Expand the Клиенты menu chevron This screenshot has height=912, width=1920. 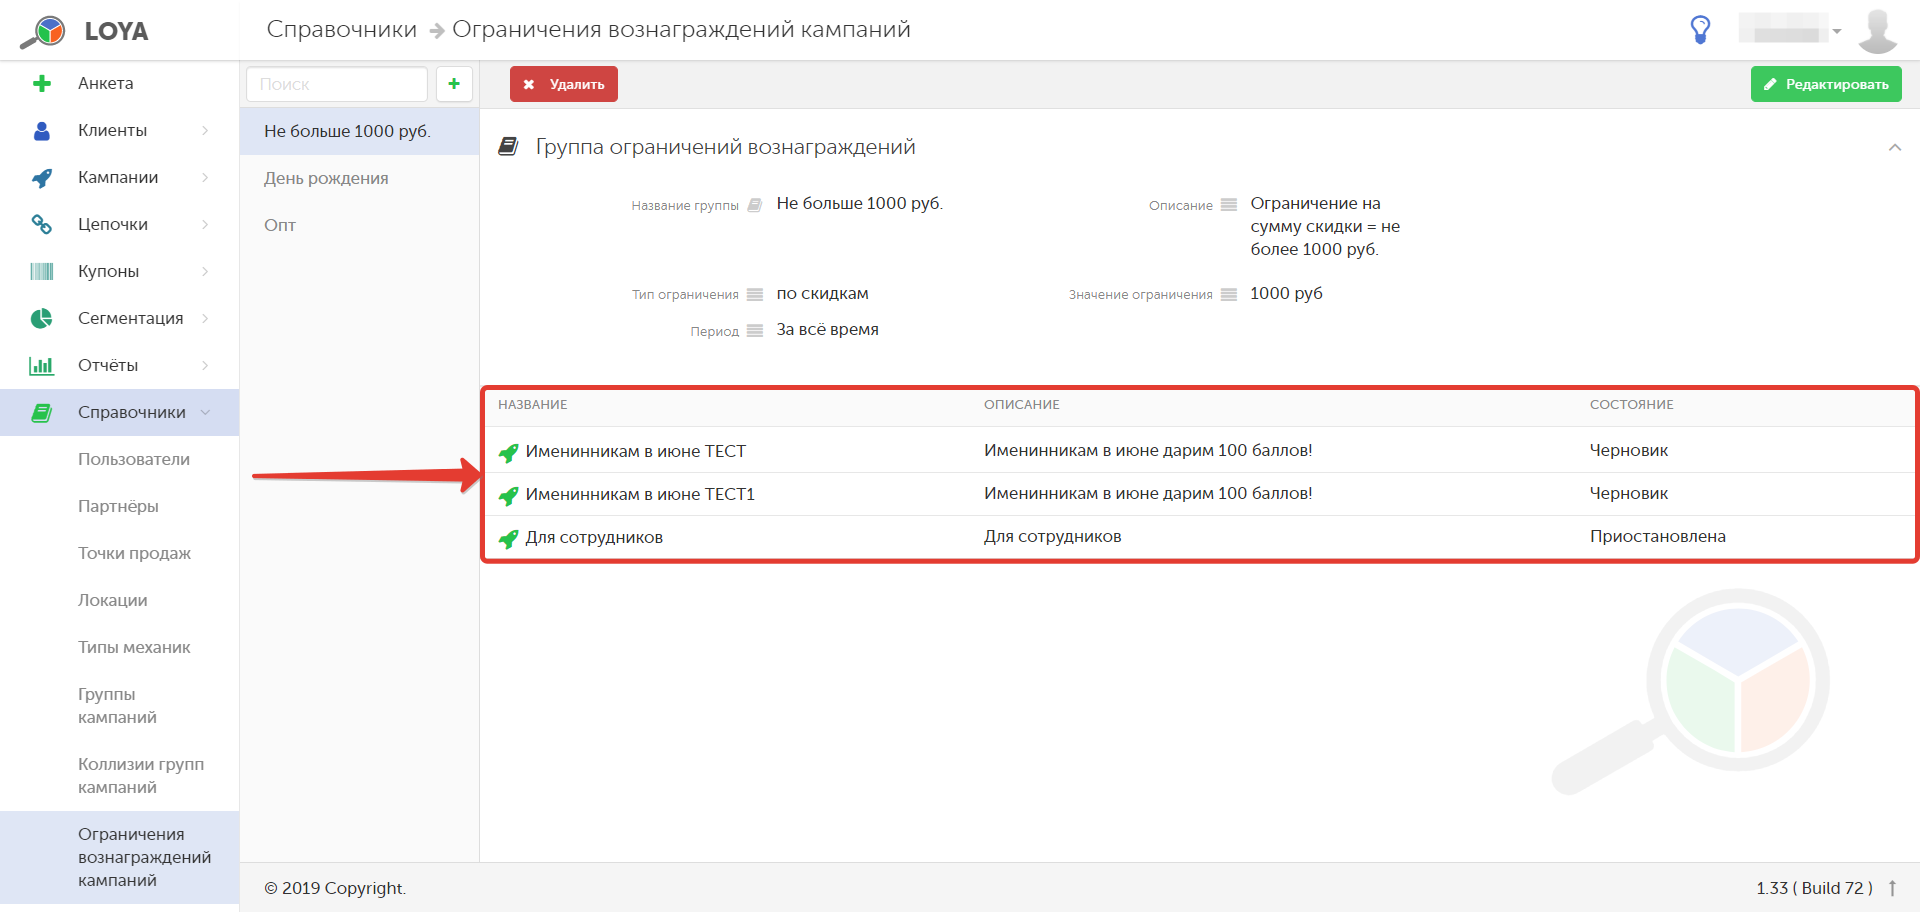pos(205,131)
